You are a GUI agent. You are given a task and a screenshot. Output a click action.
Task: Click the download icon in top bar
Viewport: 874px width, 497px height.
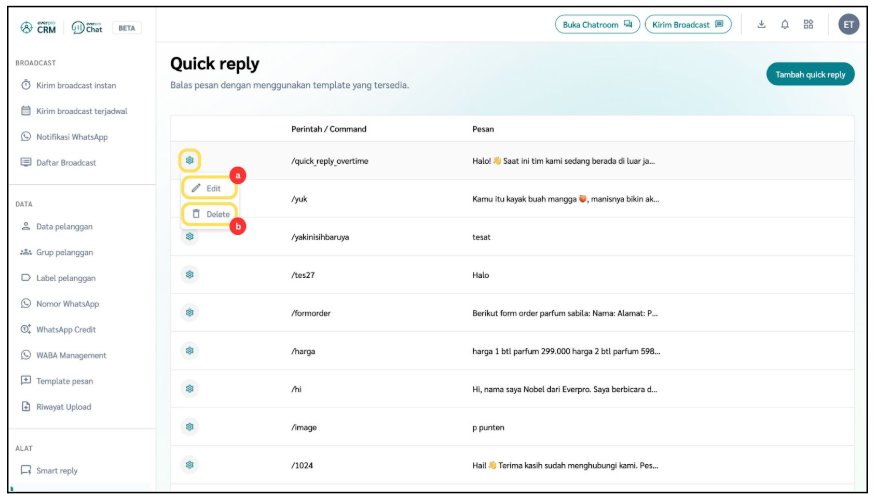coord(761,24)
